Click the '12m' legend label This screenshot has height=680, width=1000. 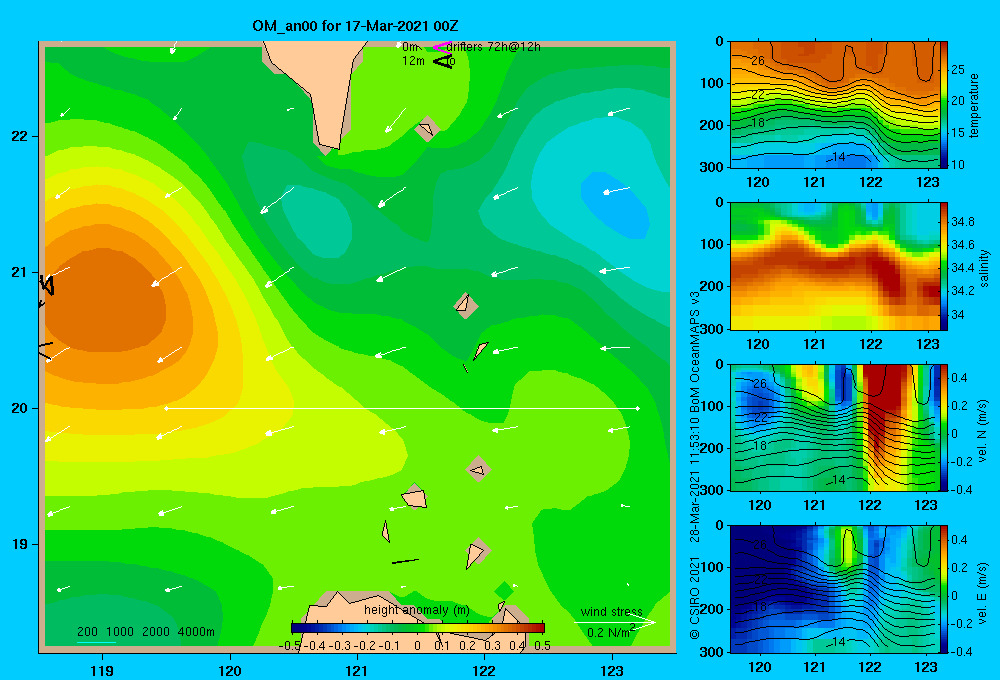coord(413,61)
